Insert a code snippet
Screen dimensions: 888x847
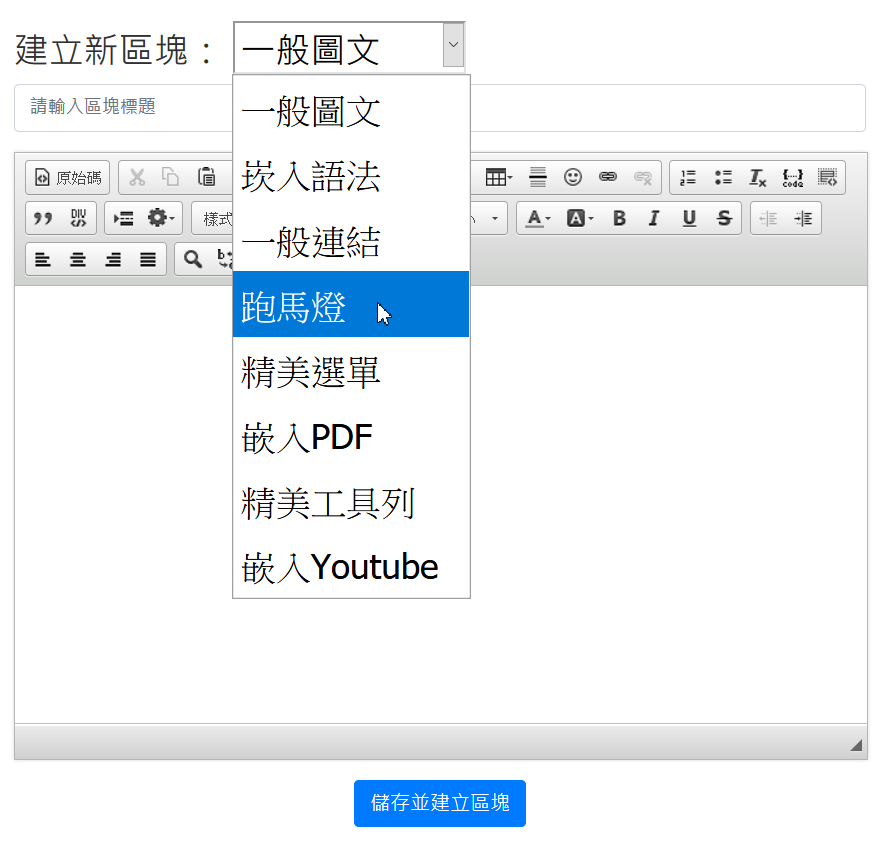click(x=792, y=178)
